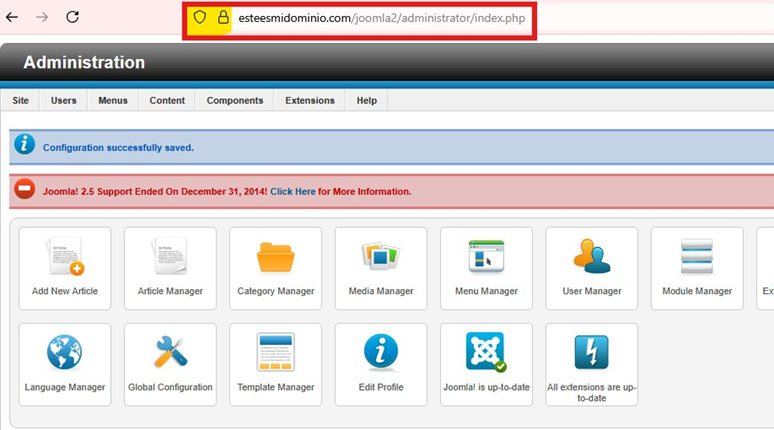Viewport: 774px width, 430px height.
Task: Open the Content menu
Action: [x=167, y=100]
